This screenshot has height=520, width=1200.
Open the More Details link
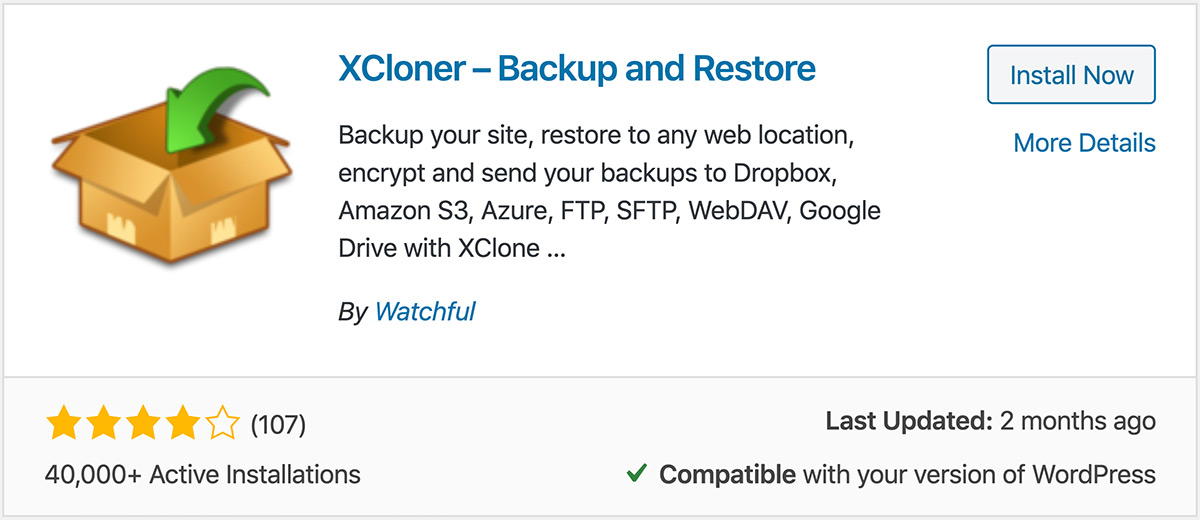point(1085,143)
